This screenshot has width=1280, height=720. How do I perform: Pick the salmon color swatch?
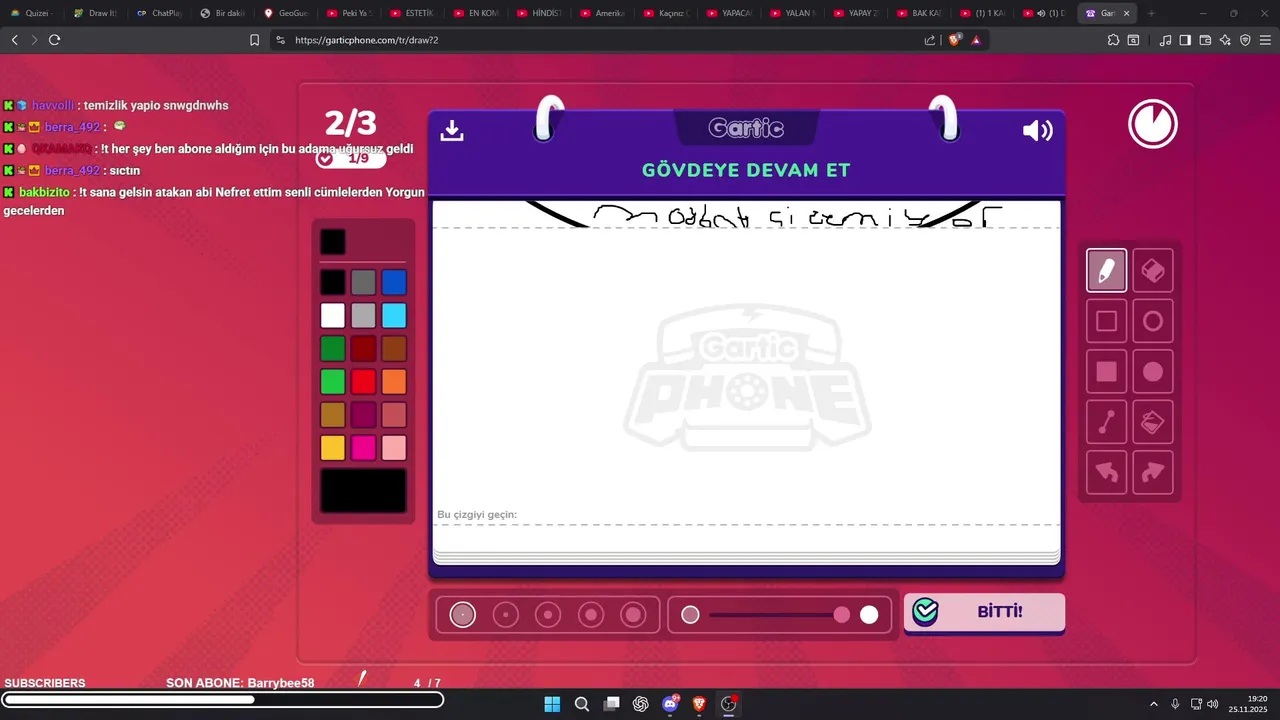pos(394,415)
